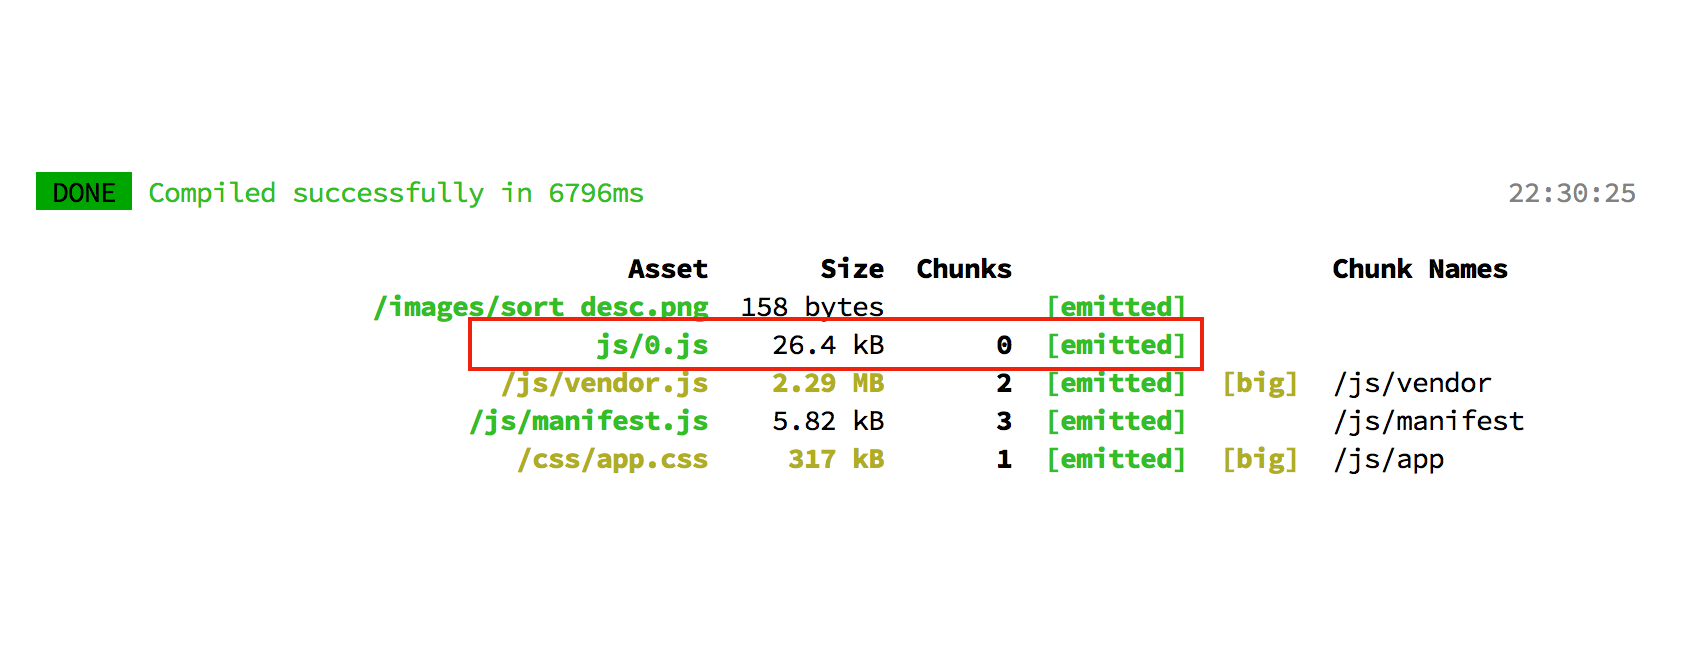The height and width of the screenshot is (664, 1682).
Task: Select asset /js/vendor.js
Action: coord(605,383)
